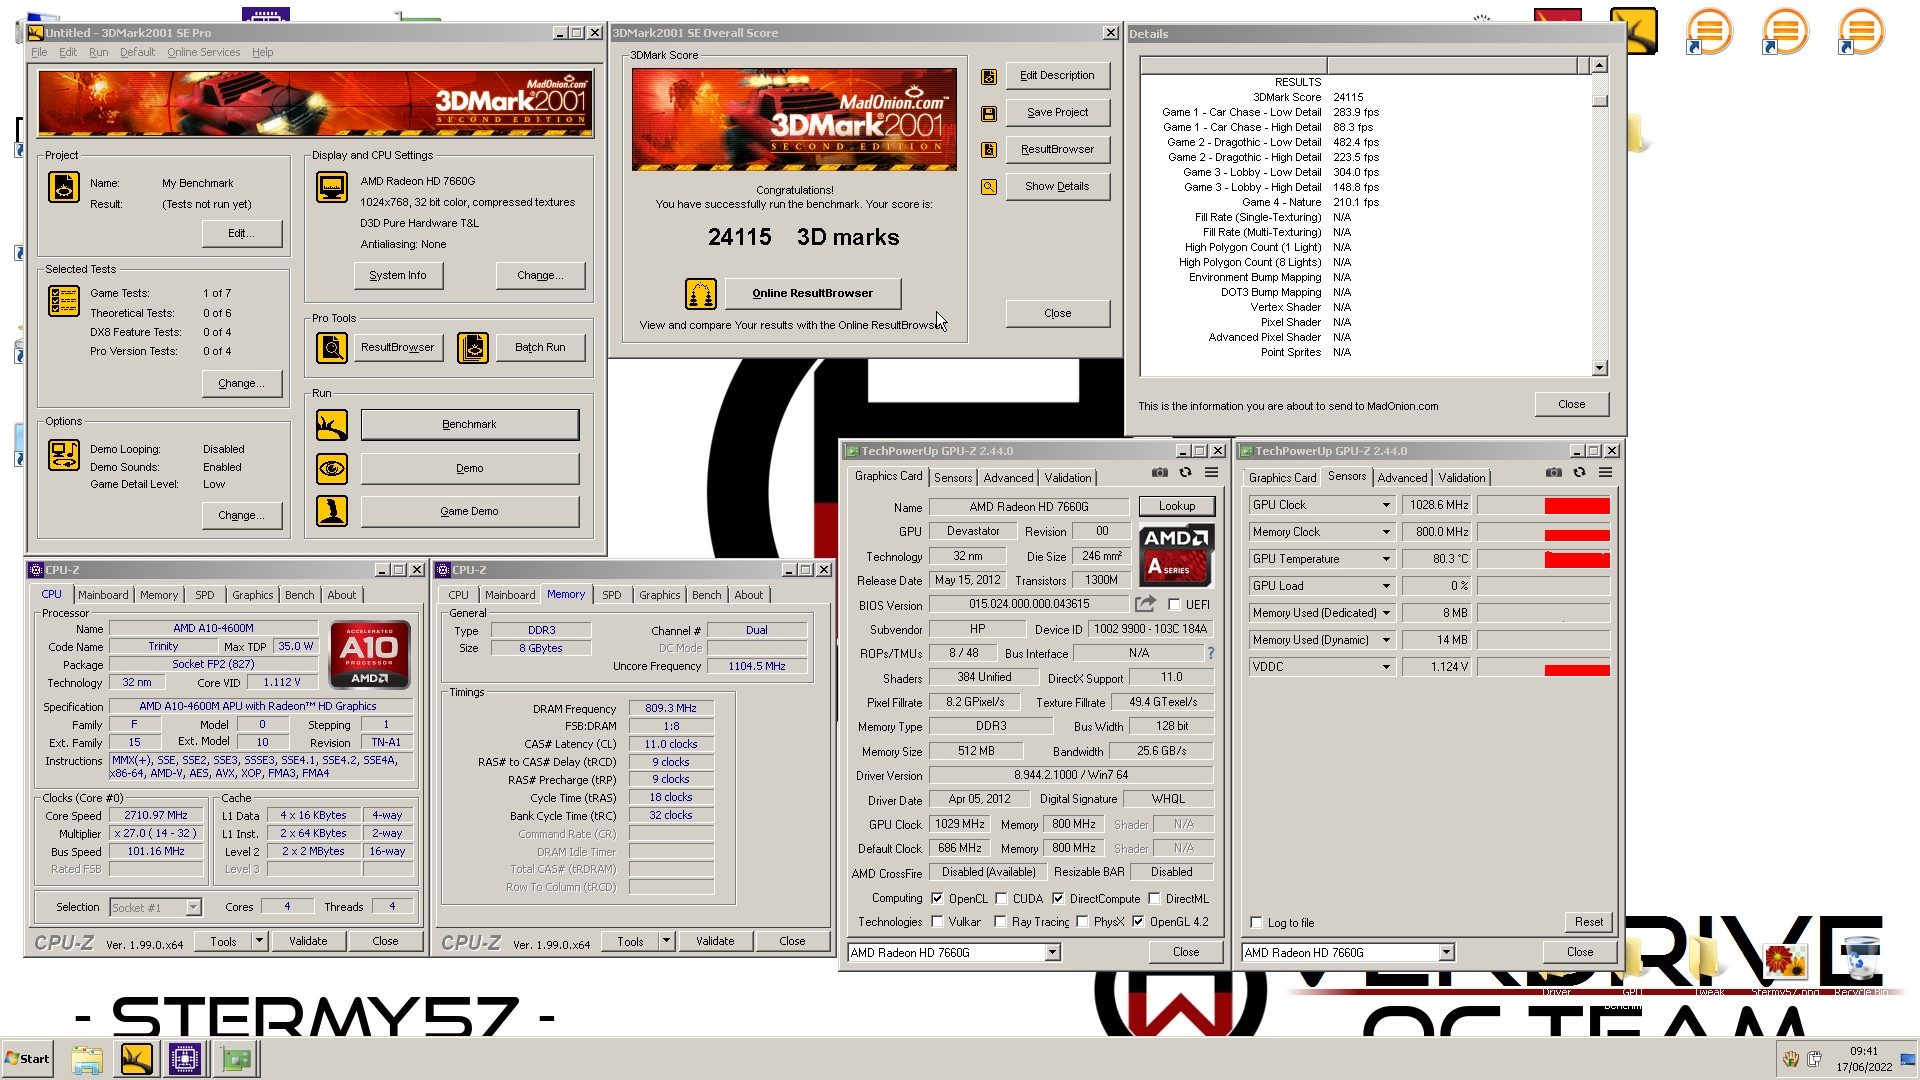
Task: Toggle the CUDA checkbox
Action: (x=1001, y=899)
